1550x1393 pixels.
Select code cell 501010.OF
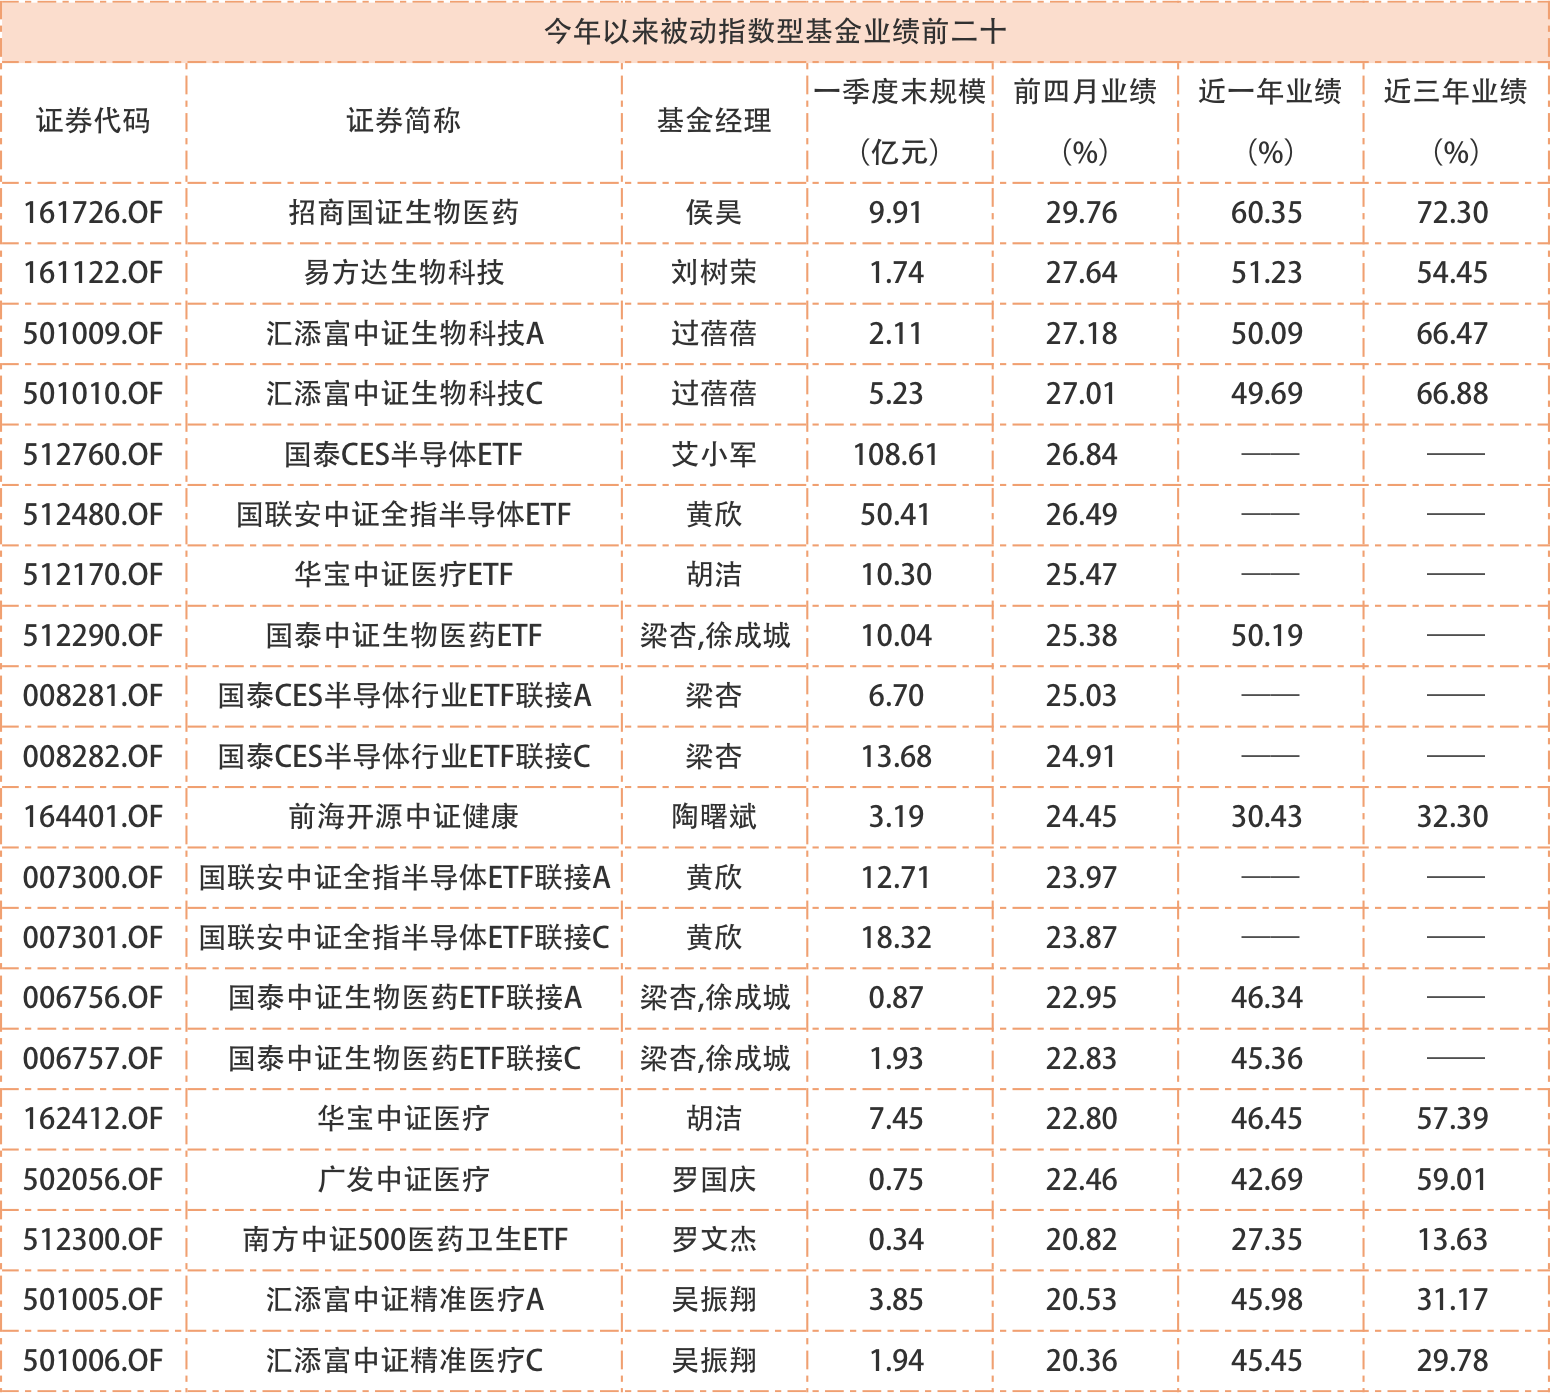[93, 394]
